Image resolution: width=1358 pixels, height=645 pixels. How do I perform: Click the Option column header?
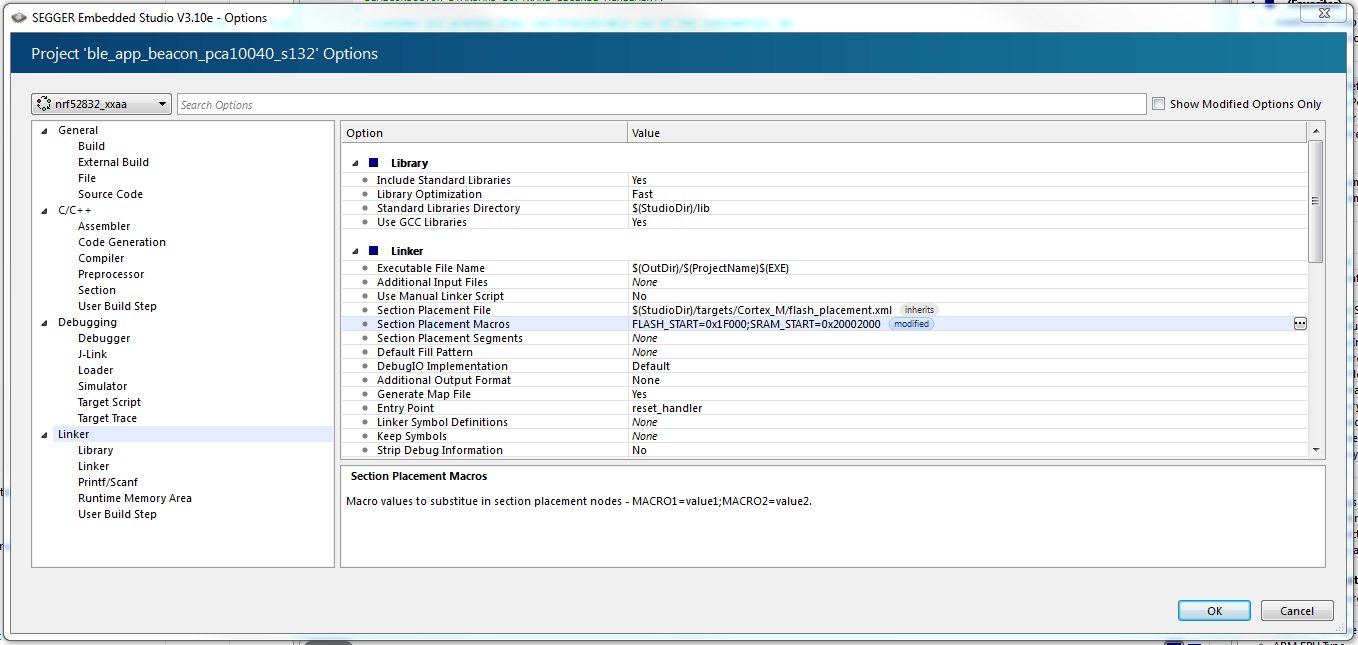[x=484, y=132]
